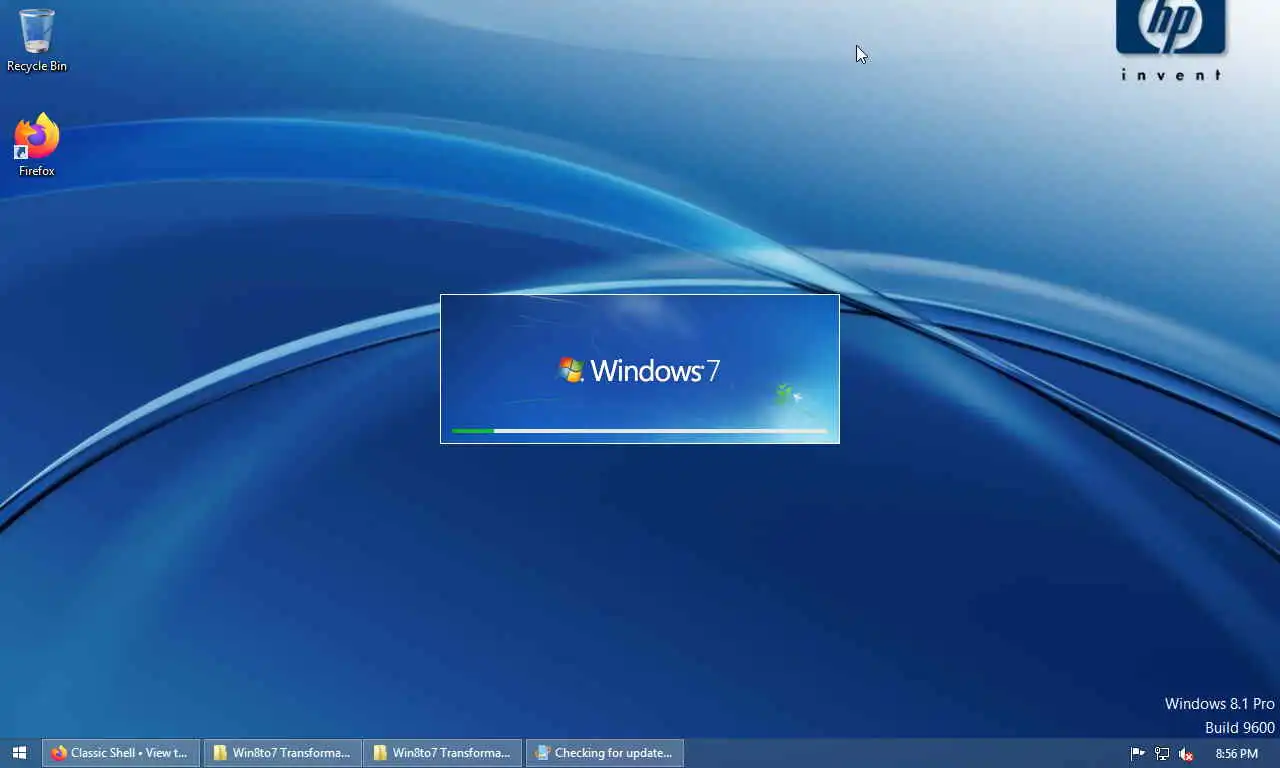
Task: Switch to second Win8to7 Transforma... taskbar item
Action: point(443,753)
